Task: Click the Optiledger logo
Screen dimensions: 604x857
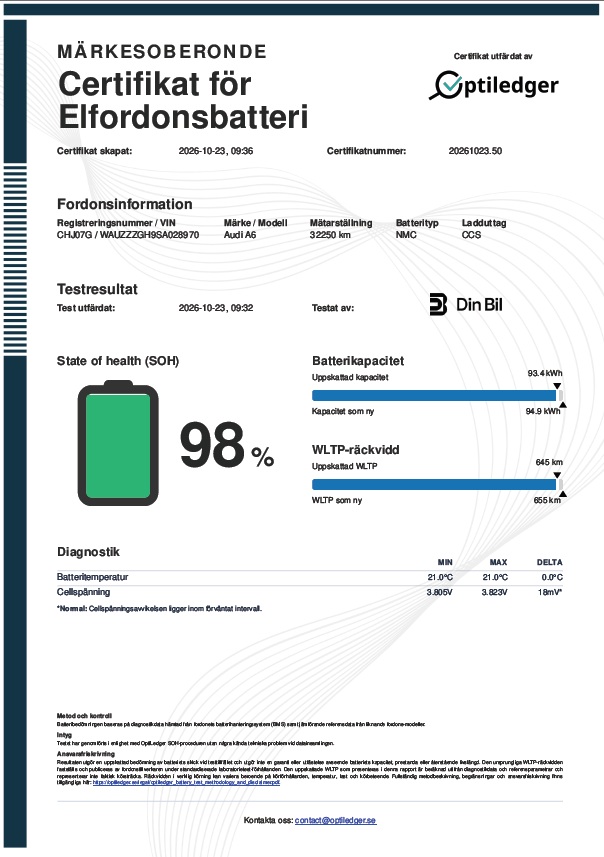Action: (494, 85)
